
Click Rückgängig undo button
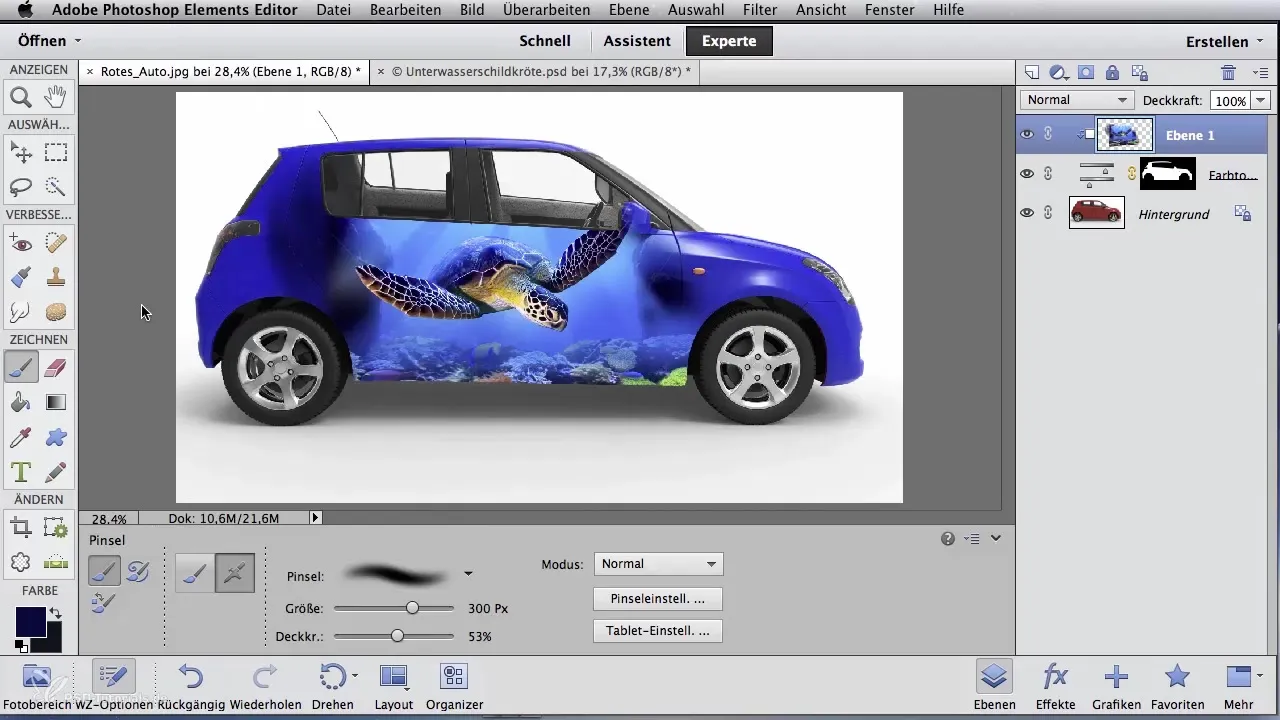(190, 686)
